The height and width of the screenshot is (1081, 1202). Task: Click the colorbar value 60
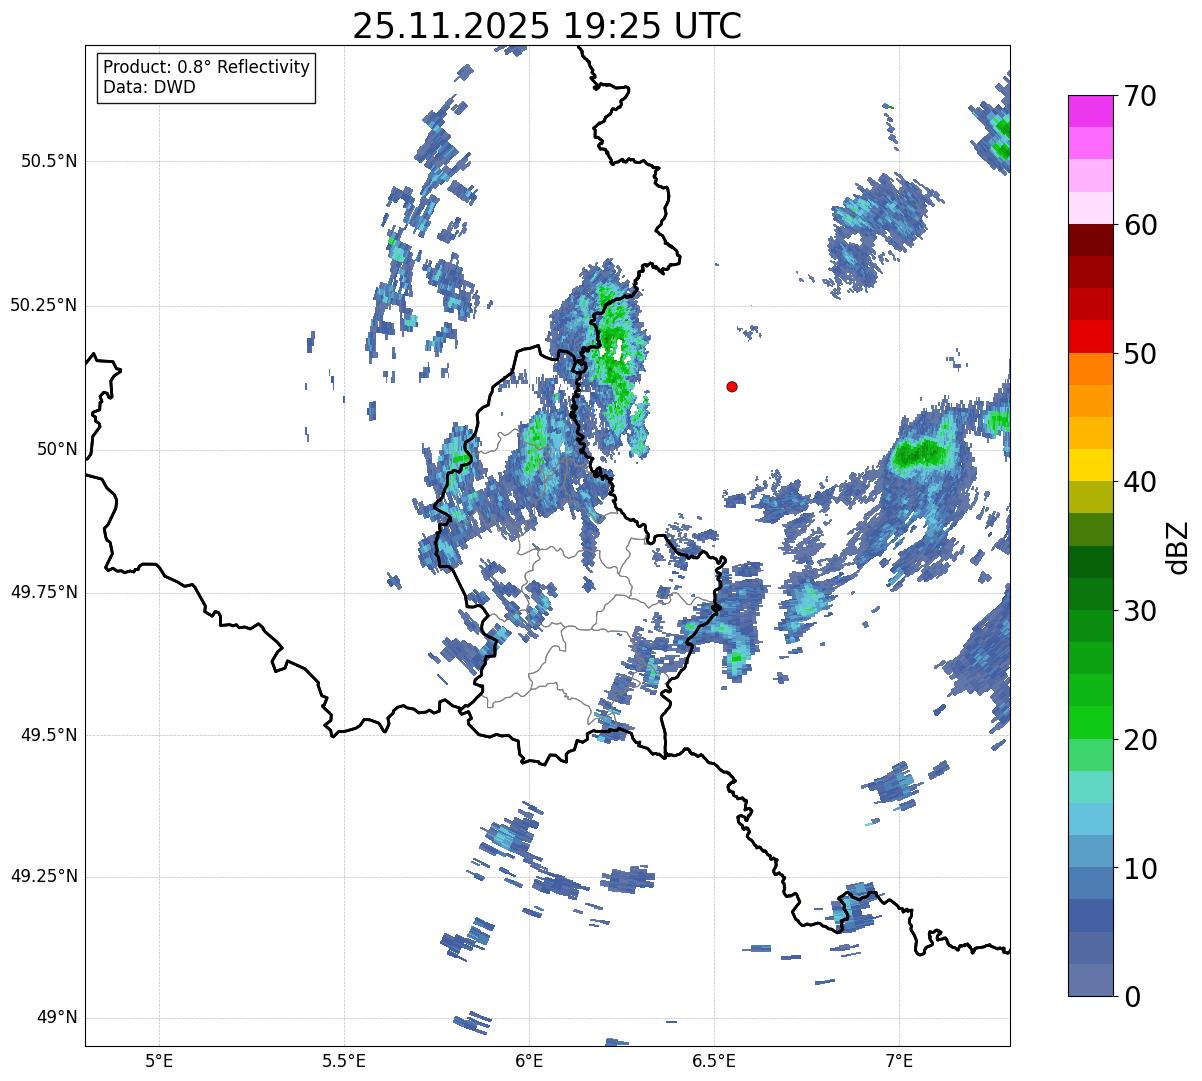(x=1140, y=225)
